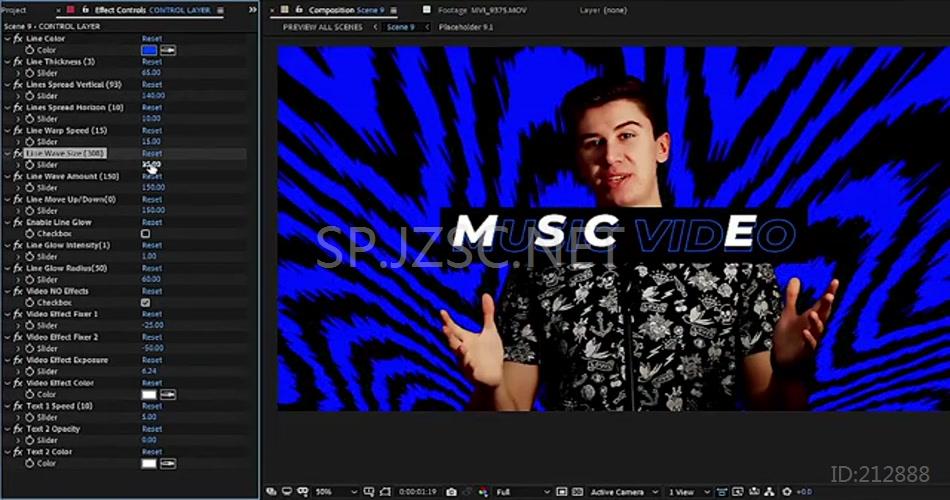The width and height of the screenshot is (950, 500).
Task: Open the white Text 2 Color swatch
Action: (x=149, y=464)
